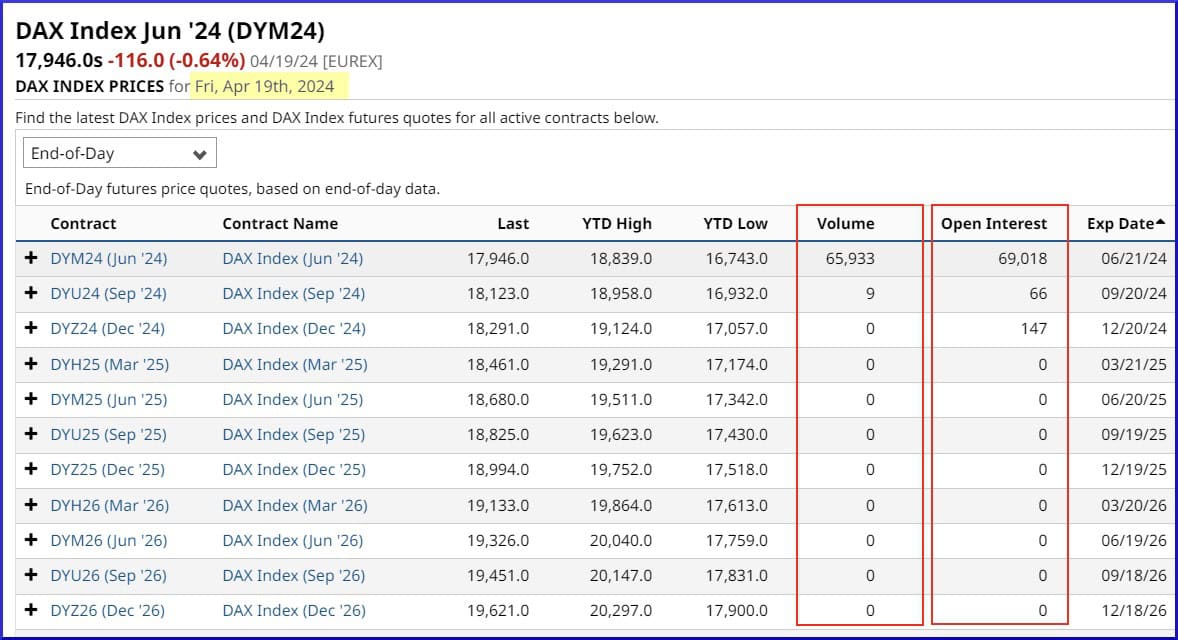Sort the table by Exp Date column
This screenshot has width=1178, height=640.
click(x=1126, y=223)
